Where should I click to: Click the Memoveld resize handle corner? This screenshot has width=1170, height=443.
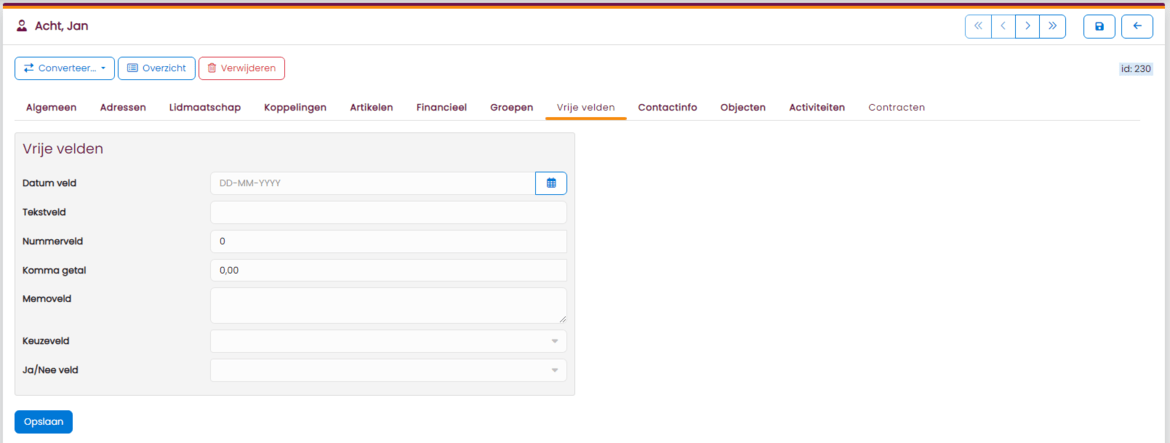563,319
